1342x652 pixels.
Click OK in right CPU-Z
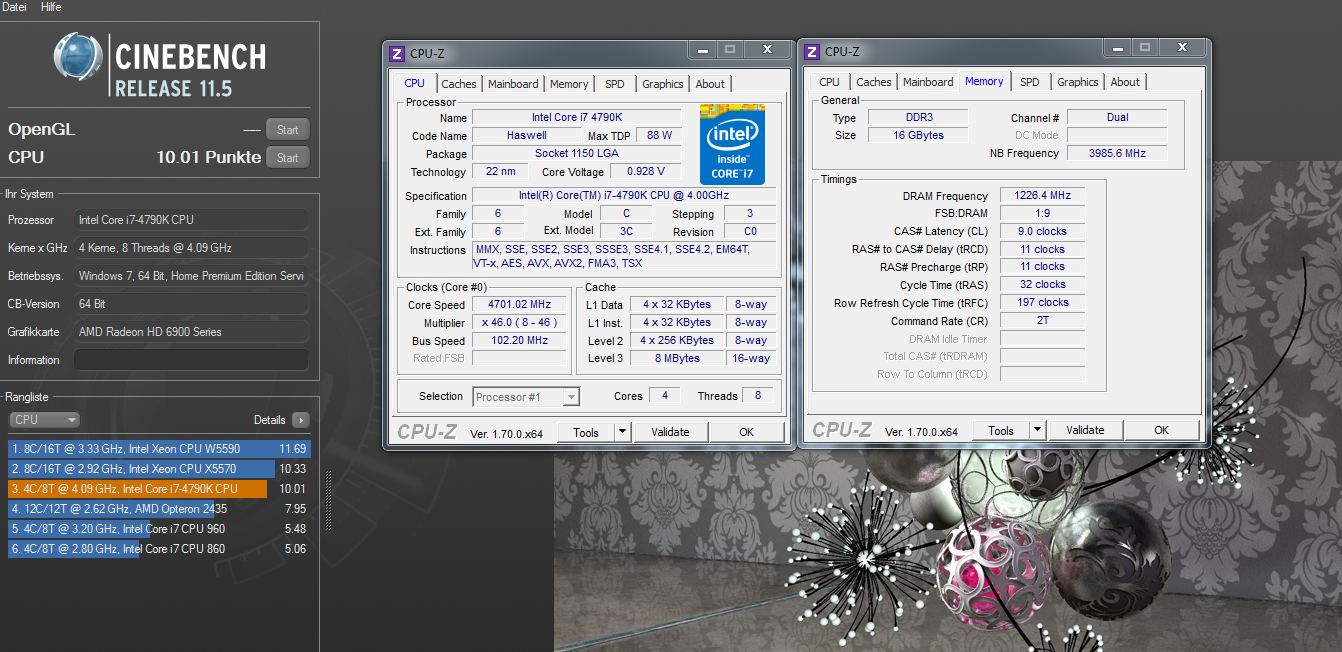click(1161, 431)
